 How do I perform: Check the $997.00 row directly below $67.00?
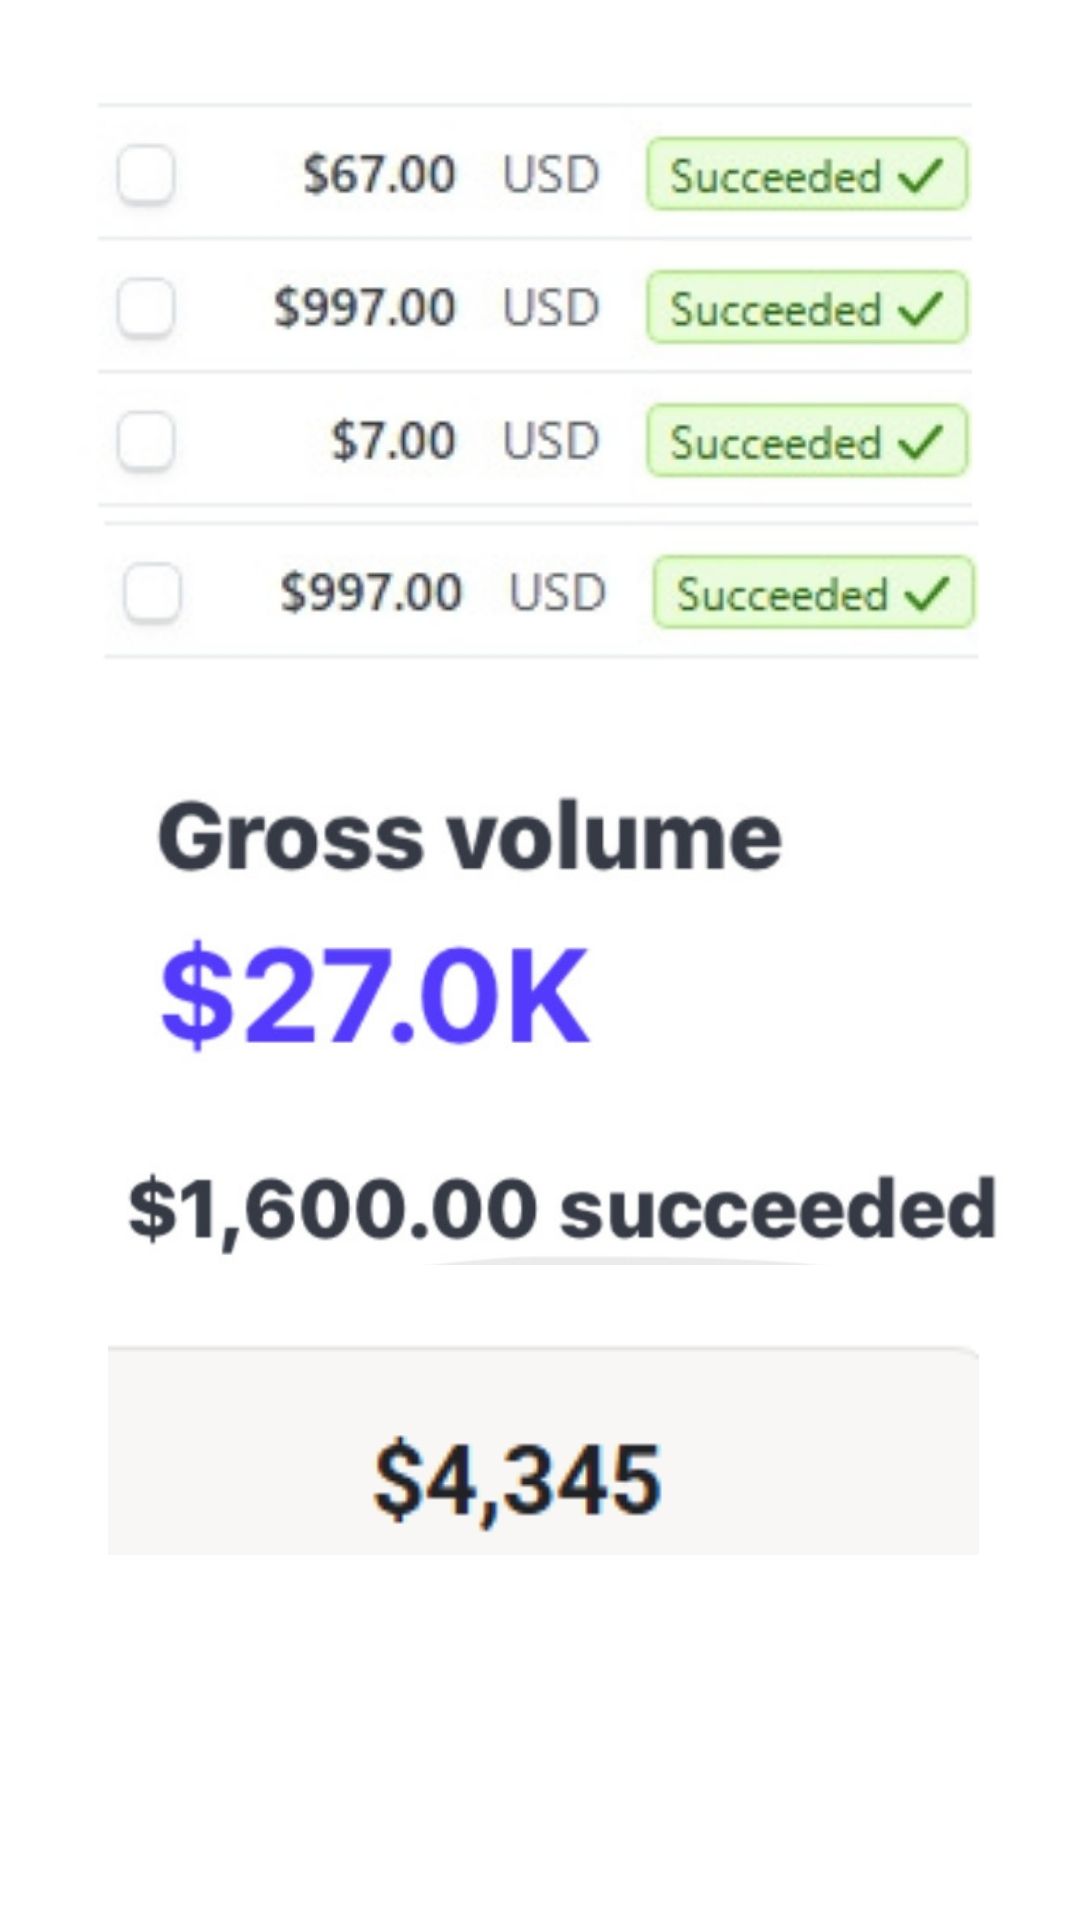click(146, 307)
